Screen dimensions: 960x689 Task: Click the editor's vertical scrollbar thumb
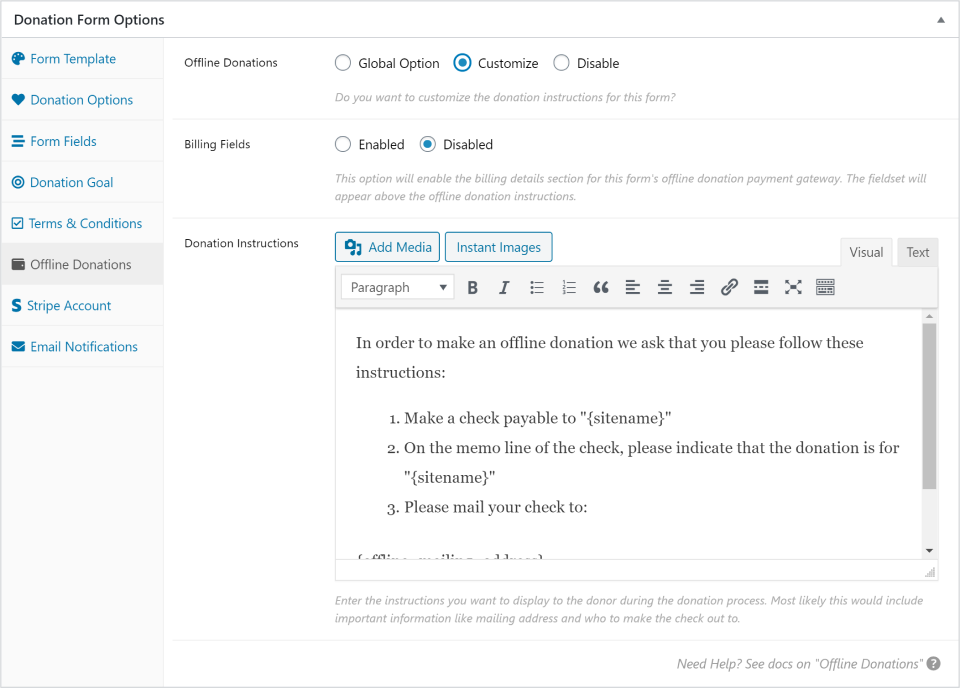(929, 406)
